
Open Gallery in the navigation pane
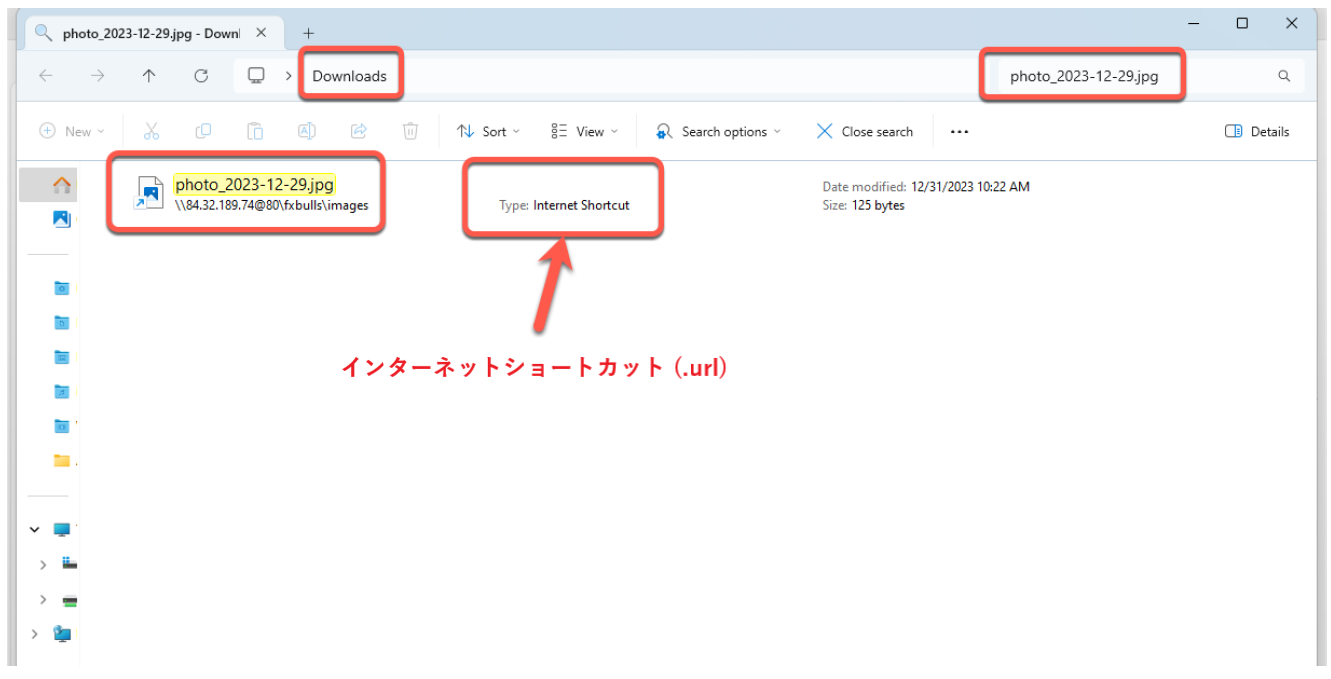tap(62, 219)
